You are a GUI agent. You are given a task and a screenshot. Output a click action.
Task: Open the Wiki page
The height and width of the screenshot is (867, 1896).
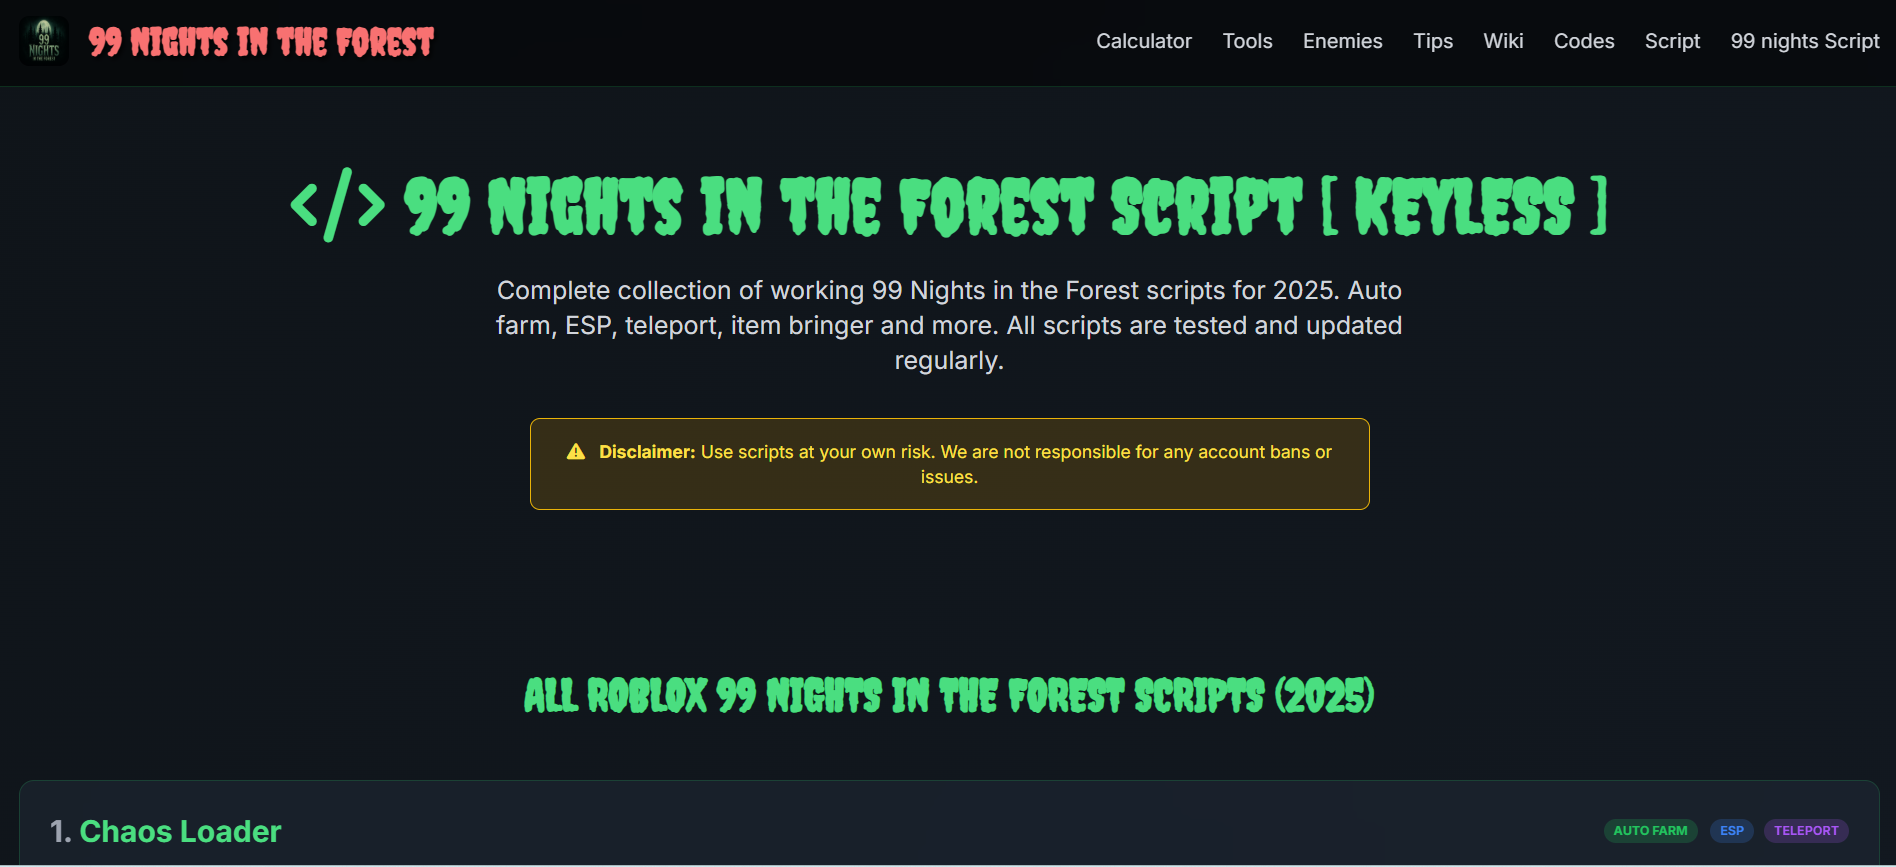(x=1503, y=41)
